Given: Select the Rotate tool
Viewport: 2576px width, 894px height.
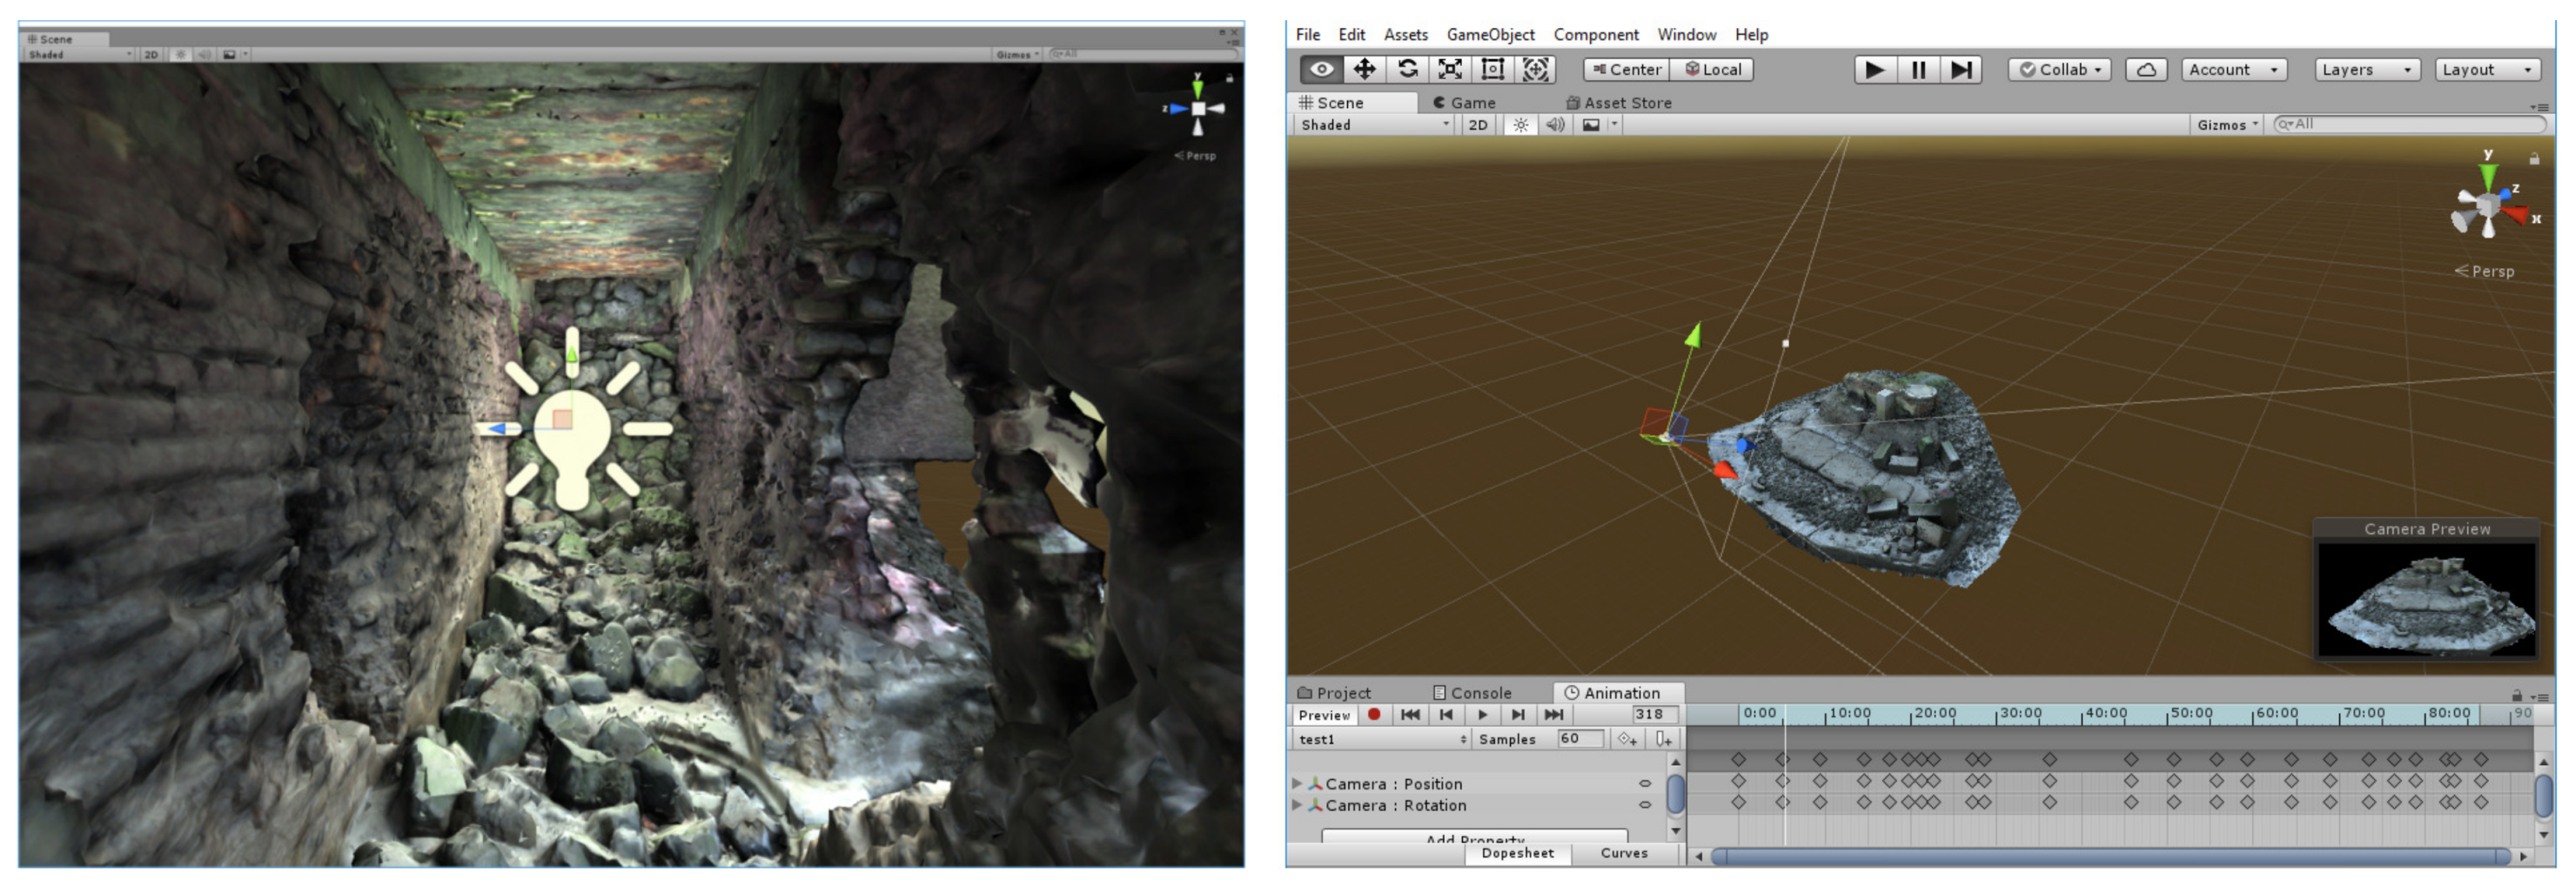Looking at the screenshot, I should tap(1407, 69).
